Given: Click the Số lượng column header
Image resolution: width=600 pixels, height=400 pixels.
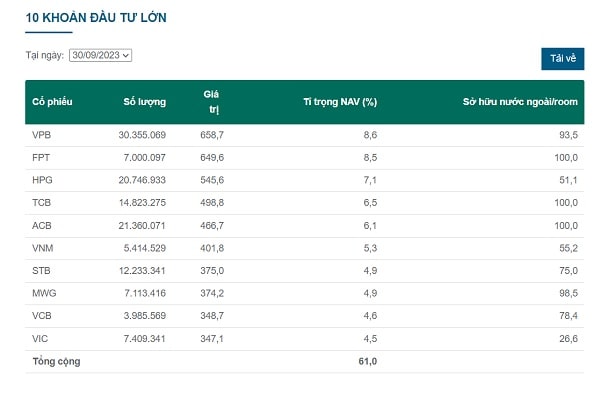Looking at the screenshot, I should coord(145,102).
